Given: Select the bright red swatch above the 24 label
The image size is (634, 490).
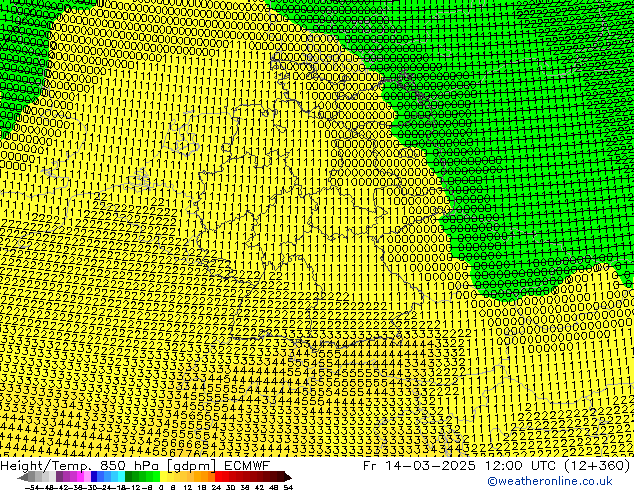Looking at the screenshot, I should tap(218, 476).
